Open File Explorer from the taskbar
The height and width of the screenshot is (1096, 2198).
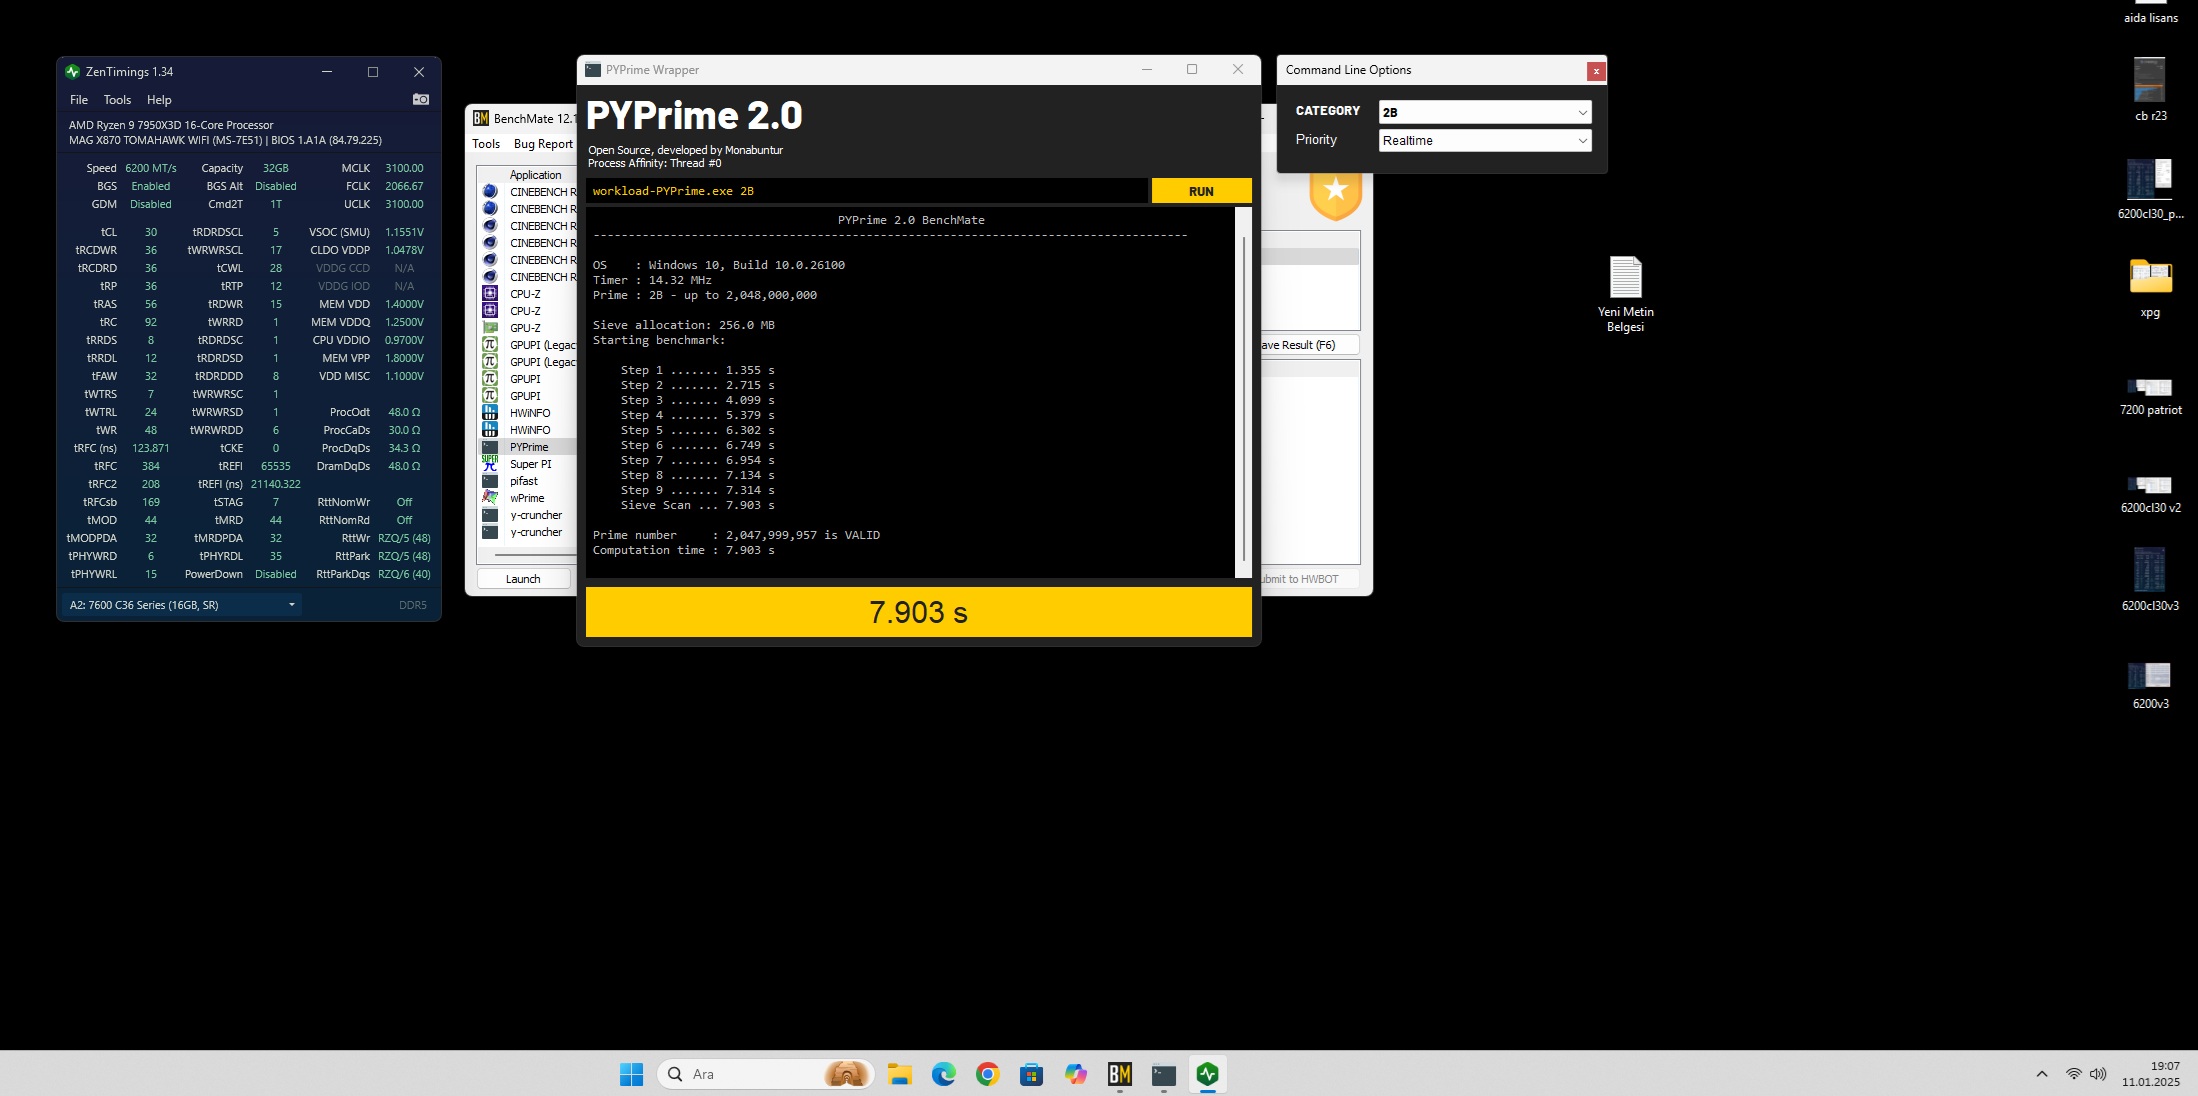900,1074
